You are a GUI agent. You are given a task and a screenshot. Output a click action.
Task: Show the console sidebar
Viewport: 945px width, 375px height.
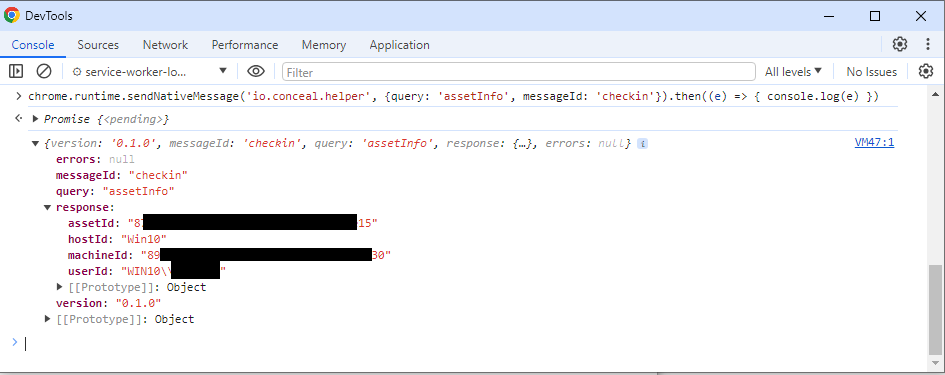[x=16, y=71]
